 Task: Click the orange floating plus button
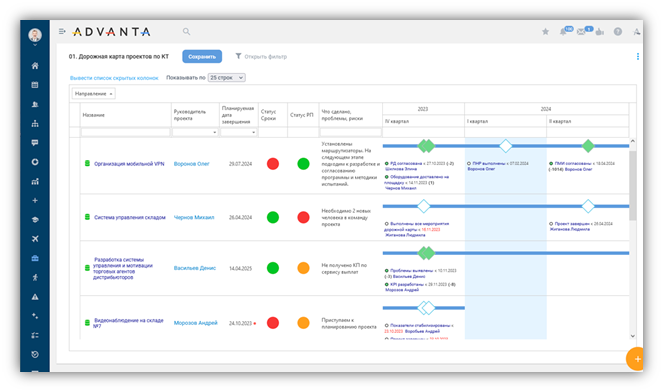636,359
